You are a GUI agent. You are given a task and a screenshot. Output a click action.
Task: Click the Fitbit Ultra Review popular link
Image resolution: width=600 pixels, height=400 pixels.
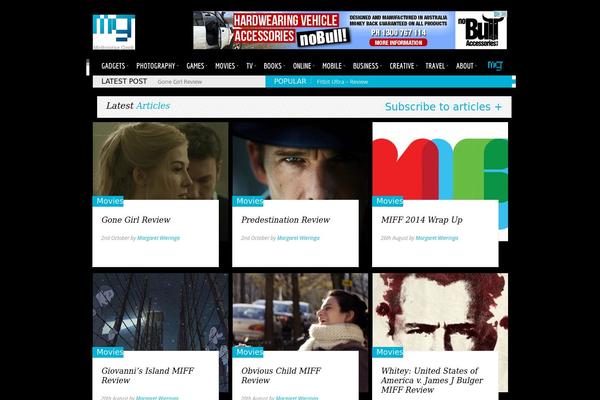(x=342, y=82)
